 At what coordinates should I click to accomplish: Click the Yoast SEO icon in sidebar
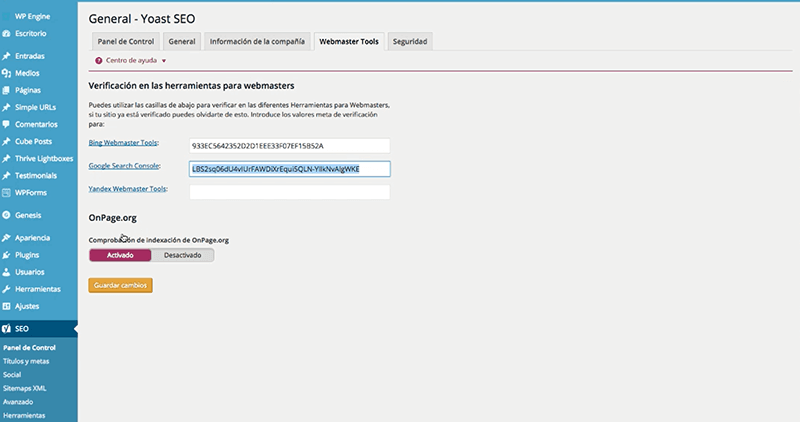(6, 329)
